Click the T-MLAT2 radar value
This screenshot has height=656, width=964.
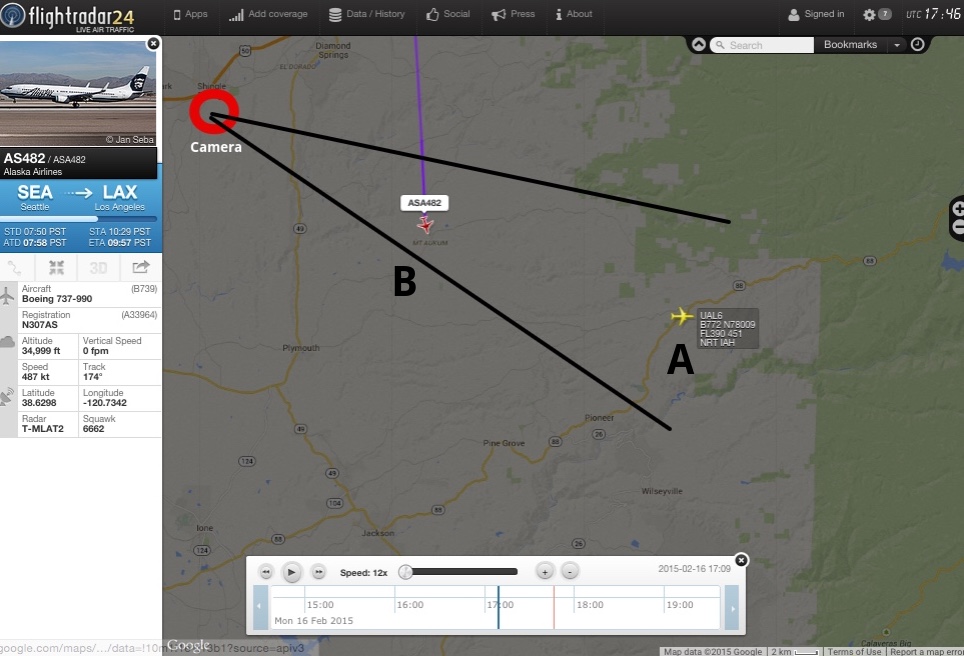43,429
